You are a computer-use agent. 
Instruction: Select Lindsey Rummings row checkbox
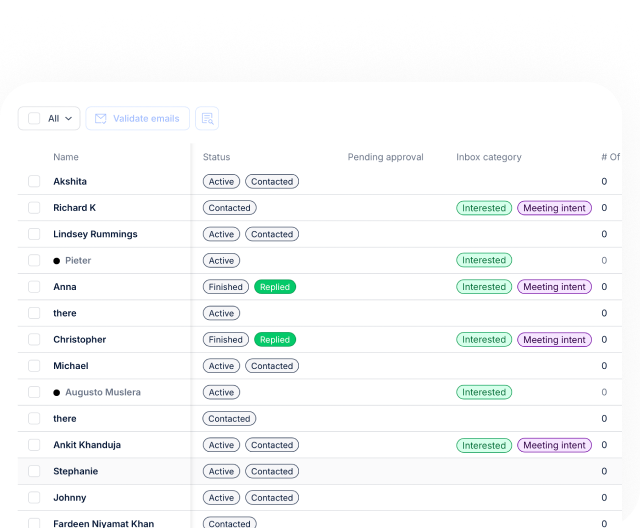(34, 234)
